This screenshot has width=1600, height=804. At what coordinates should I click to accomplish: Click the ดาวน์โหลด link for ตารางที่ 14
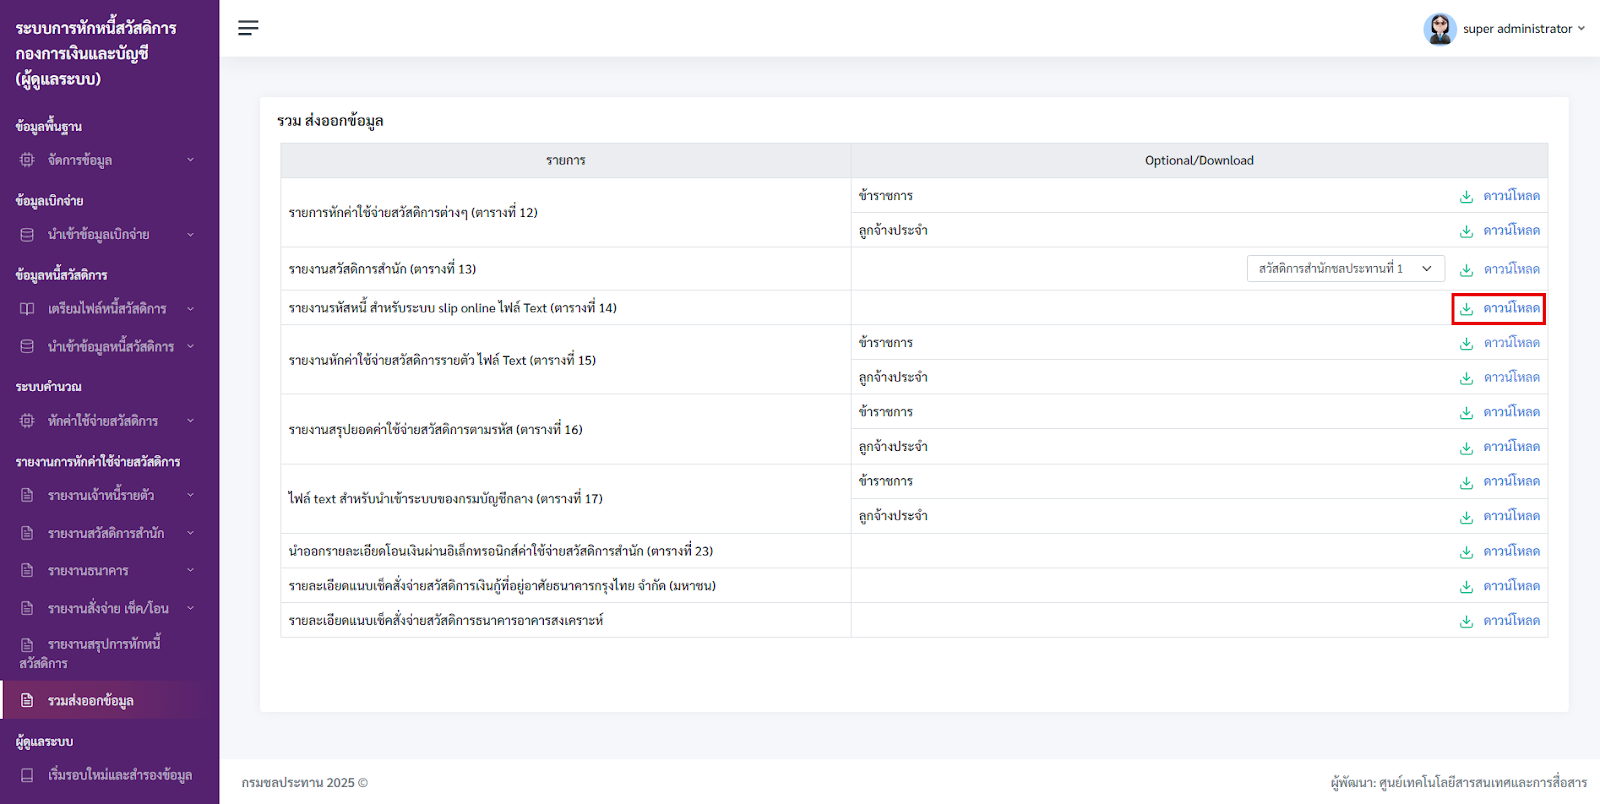[x=1511, y=308]
